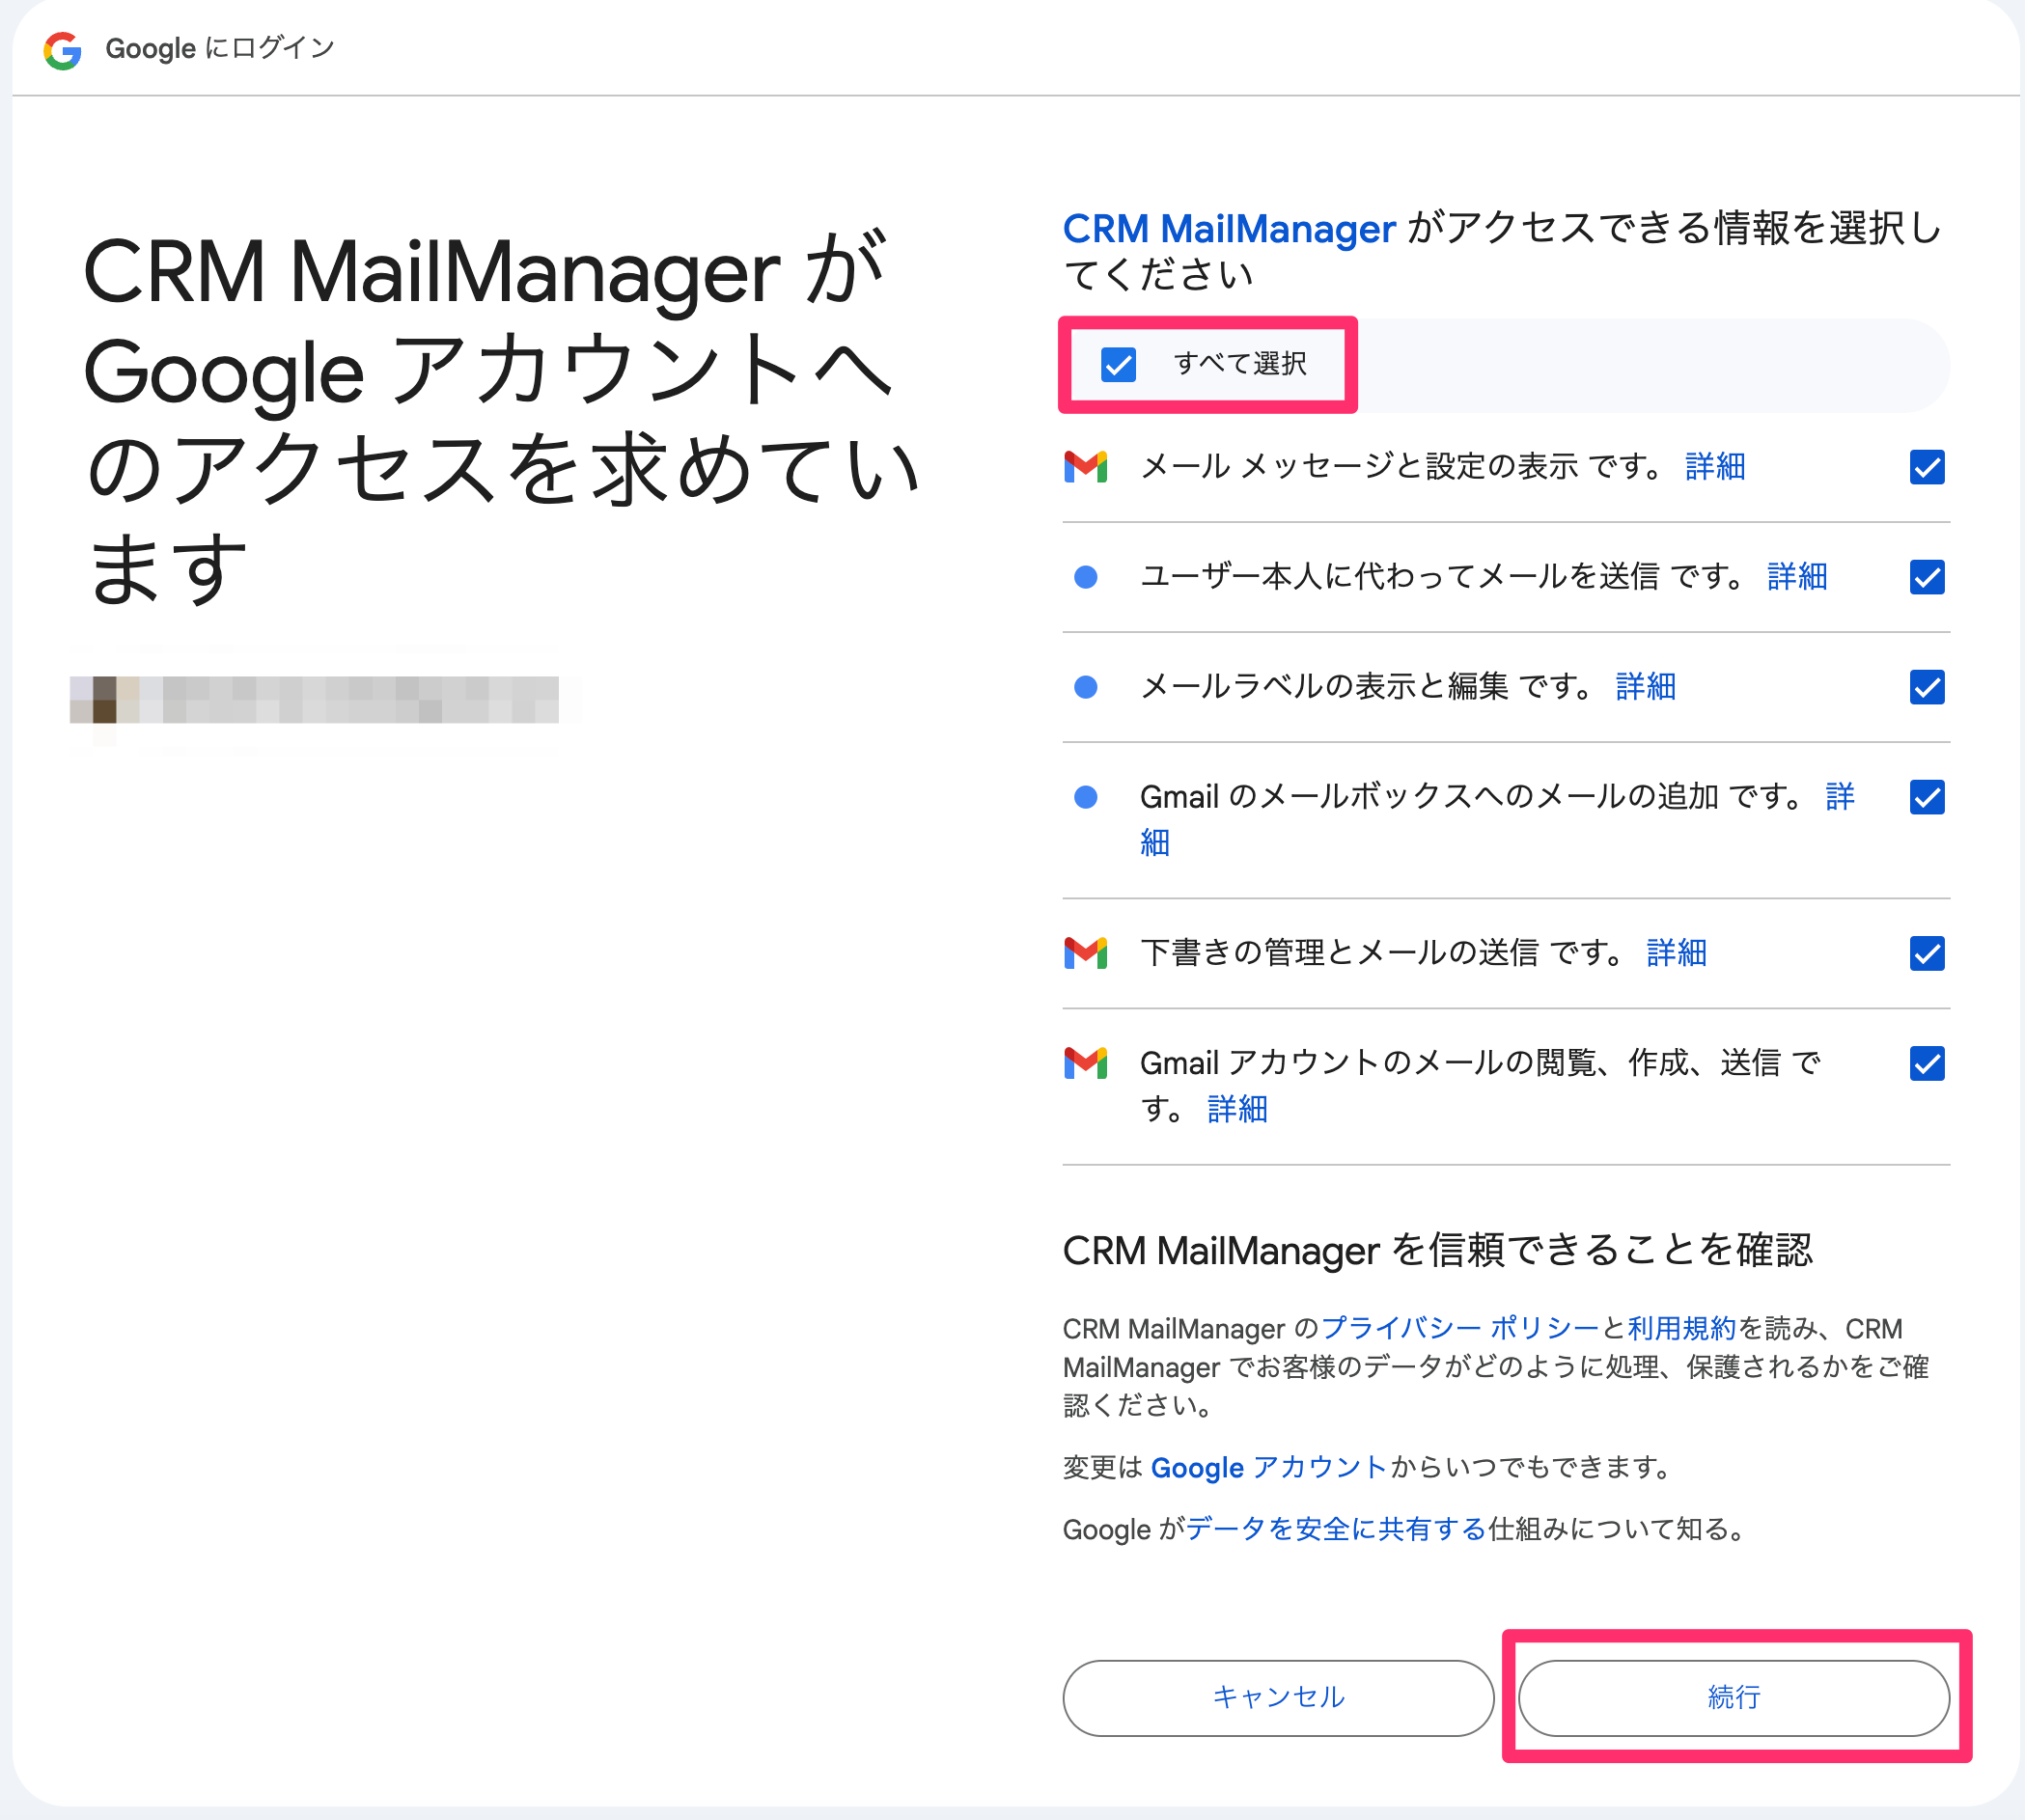Click blue dot beside ユーザー本人に代わってメールを送信
Screen dimensions: 2025x1820
[x=1085, y=577]
